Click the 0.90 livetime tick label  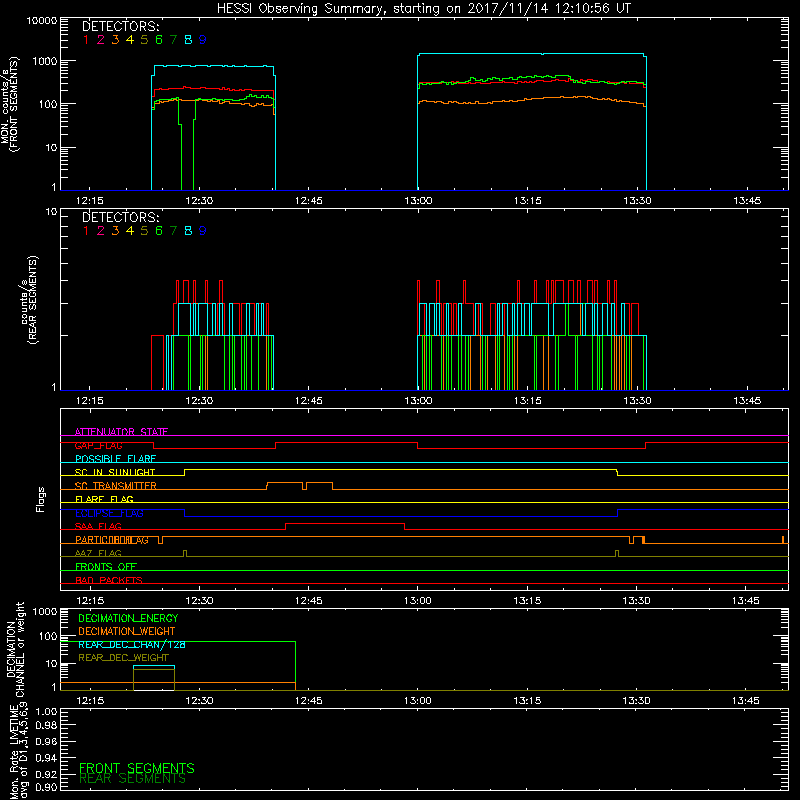click(46, 787)
